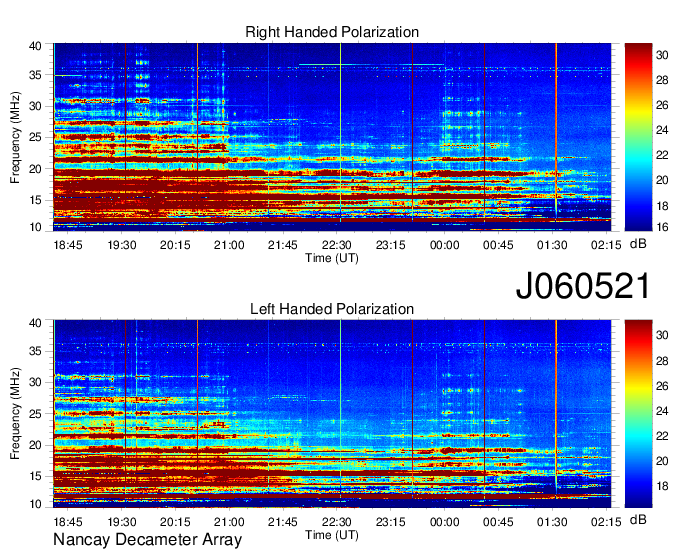This screenshot has width=680, height=552.
Task: Click the 18:45 time tick of the upper plot
Action: pos(68,245)
